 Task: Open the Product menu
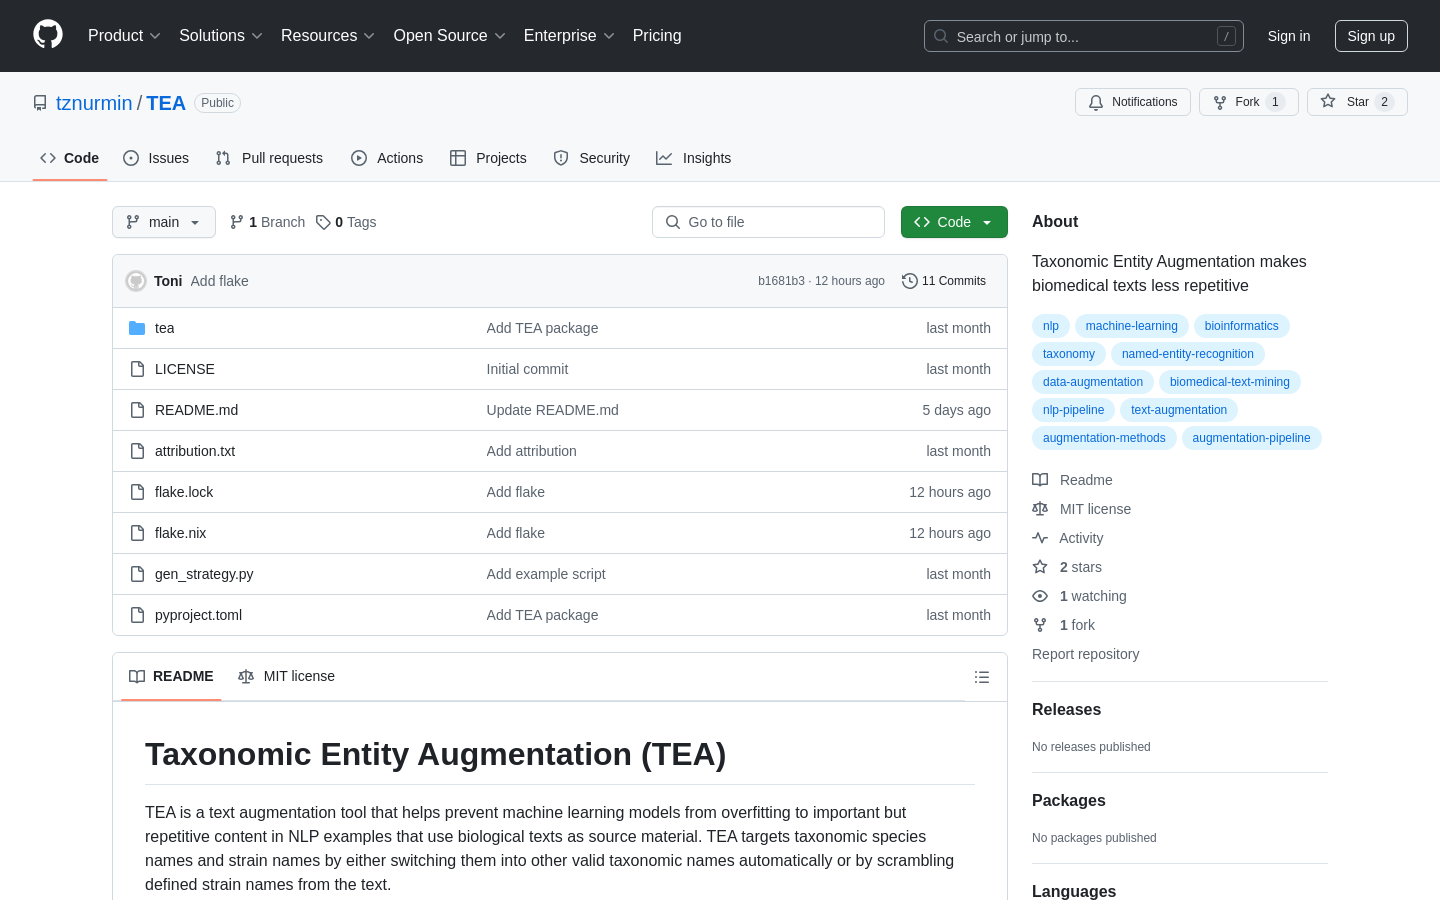(124, 36)
